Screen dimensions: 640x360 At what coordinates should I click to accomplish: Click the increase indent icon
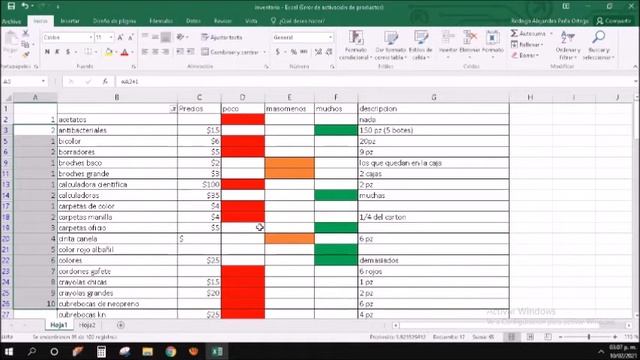pos(191,52)
